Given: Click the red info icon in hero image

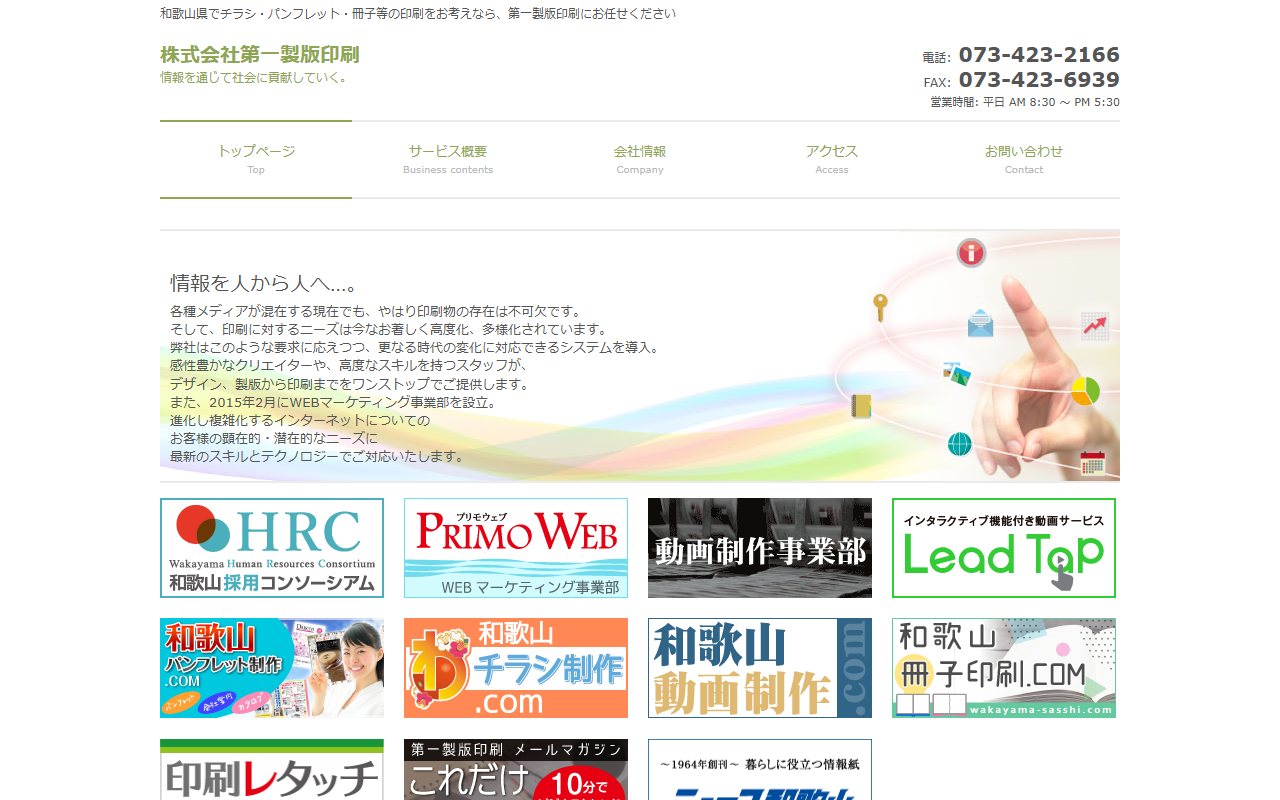Looking at the screenshot, I should pyautogui.click(x=971, y=253).
